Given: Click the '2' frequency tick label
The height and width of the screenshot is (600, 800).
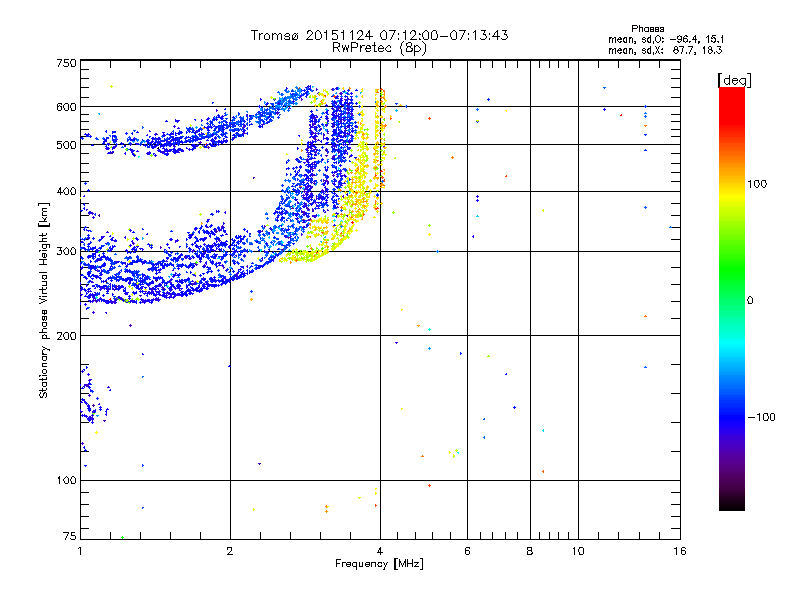Looking at the screenshot, I should 230,551.
